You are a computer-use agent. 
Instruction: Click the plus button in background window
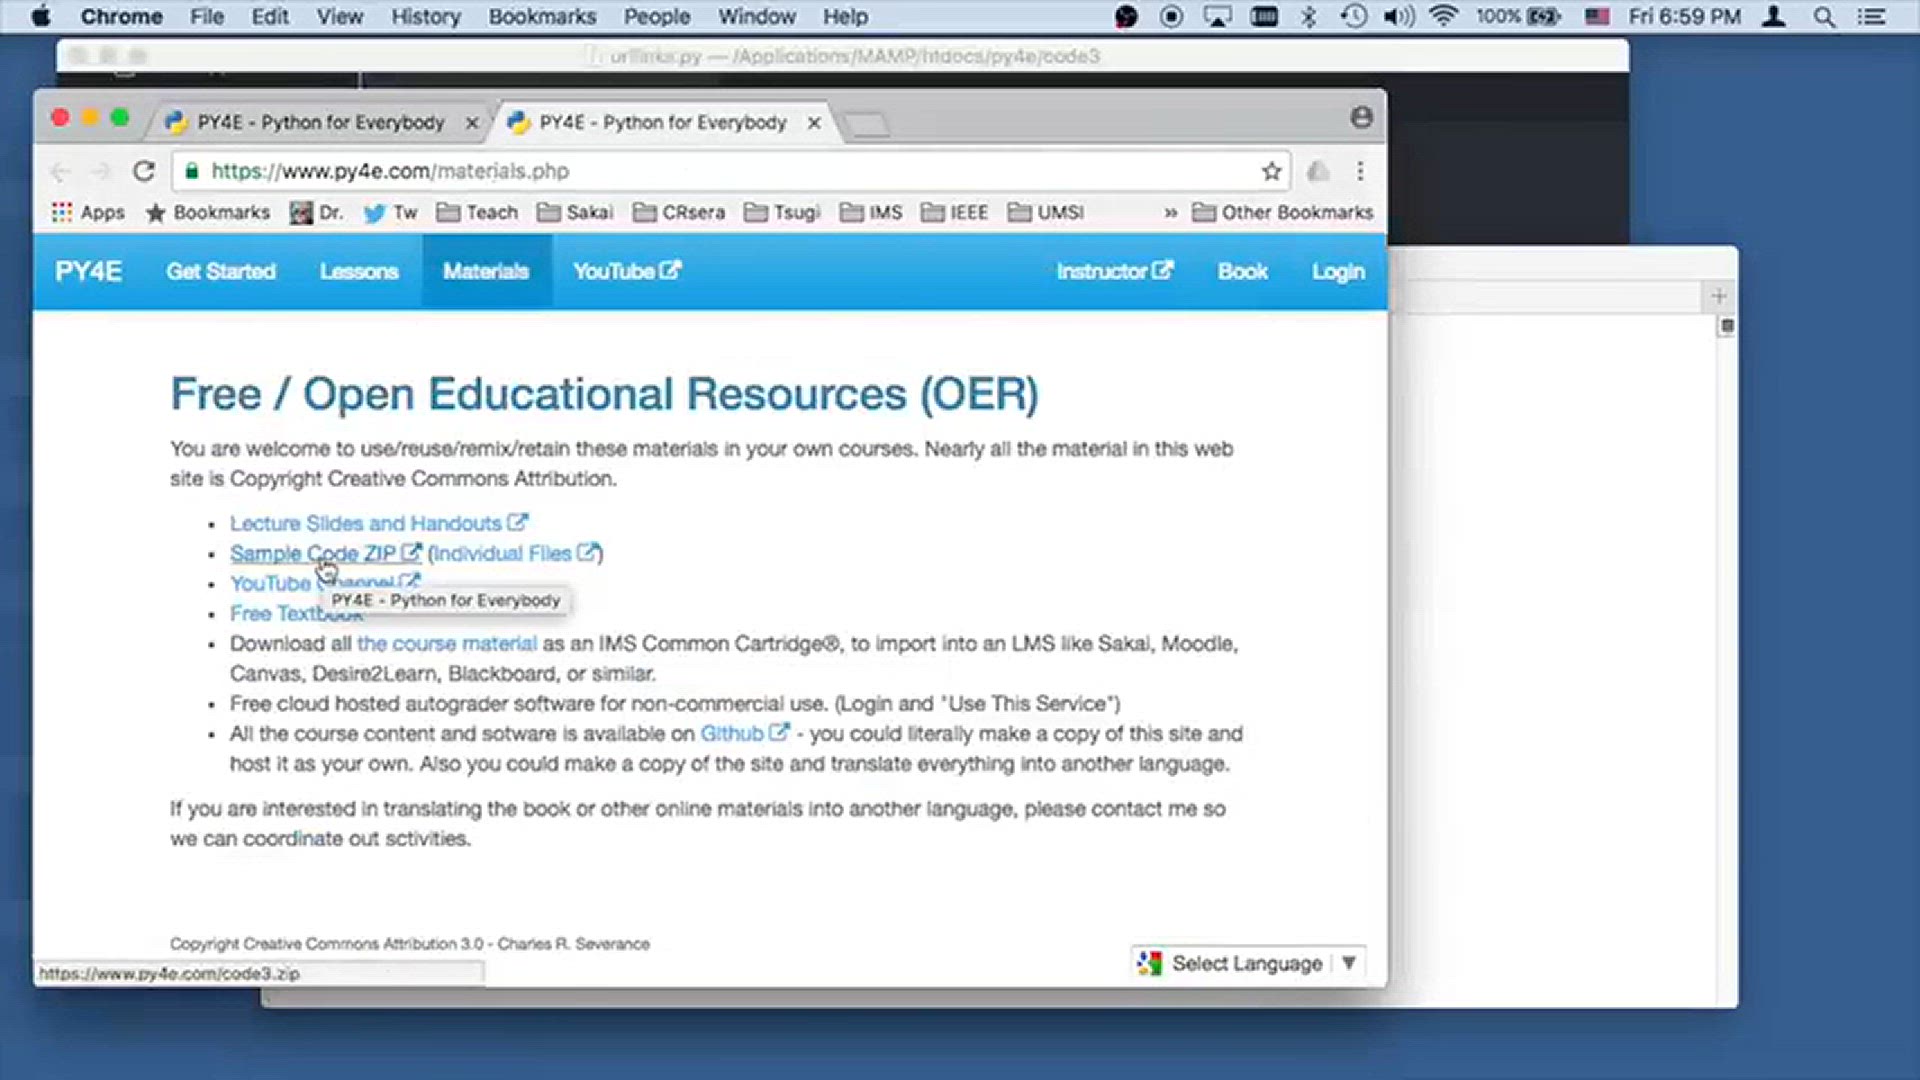(1718, 296)
